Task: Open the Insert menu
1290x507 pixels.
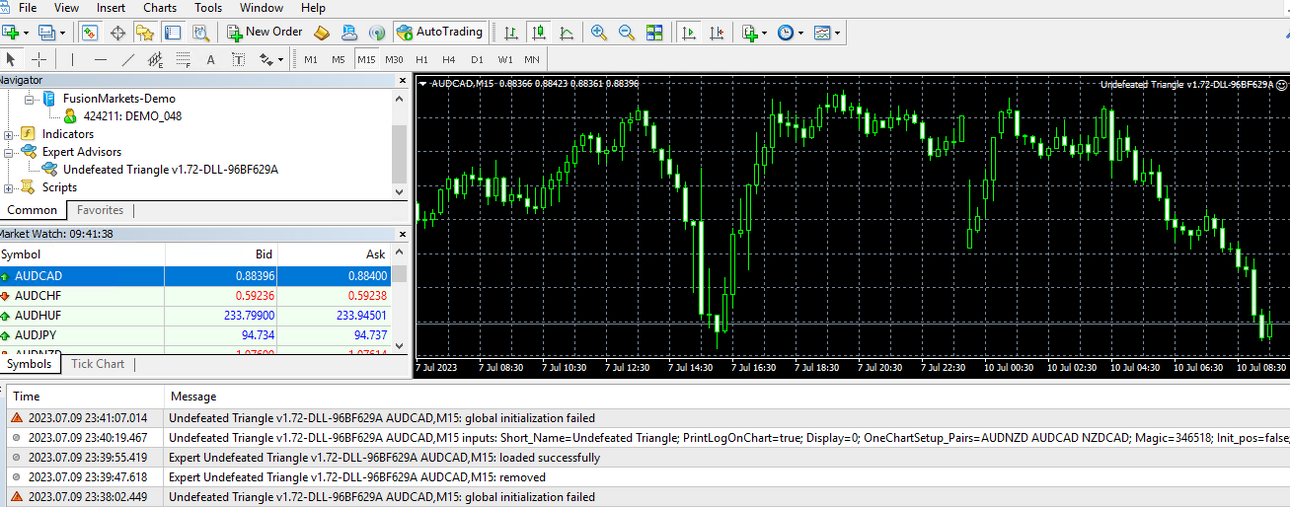Action: [111, 8]
